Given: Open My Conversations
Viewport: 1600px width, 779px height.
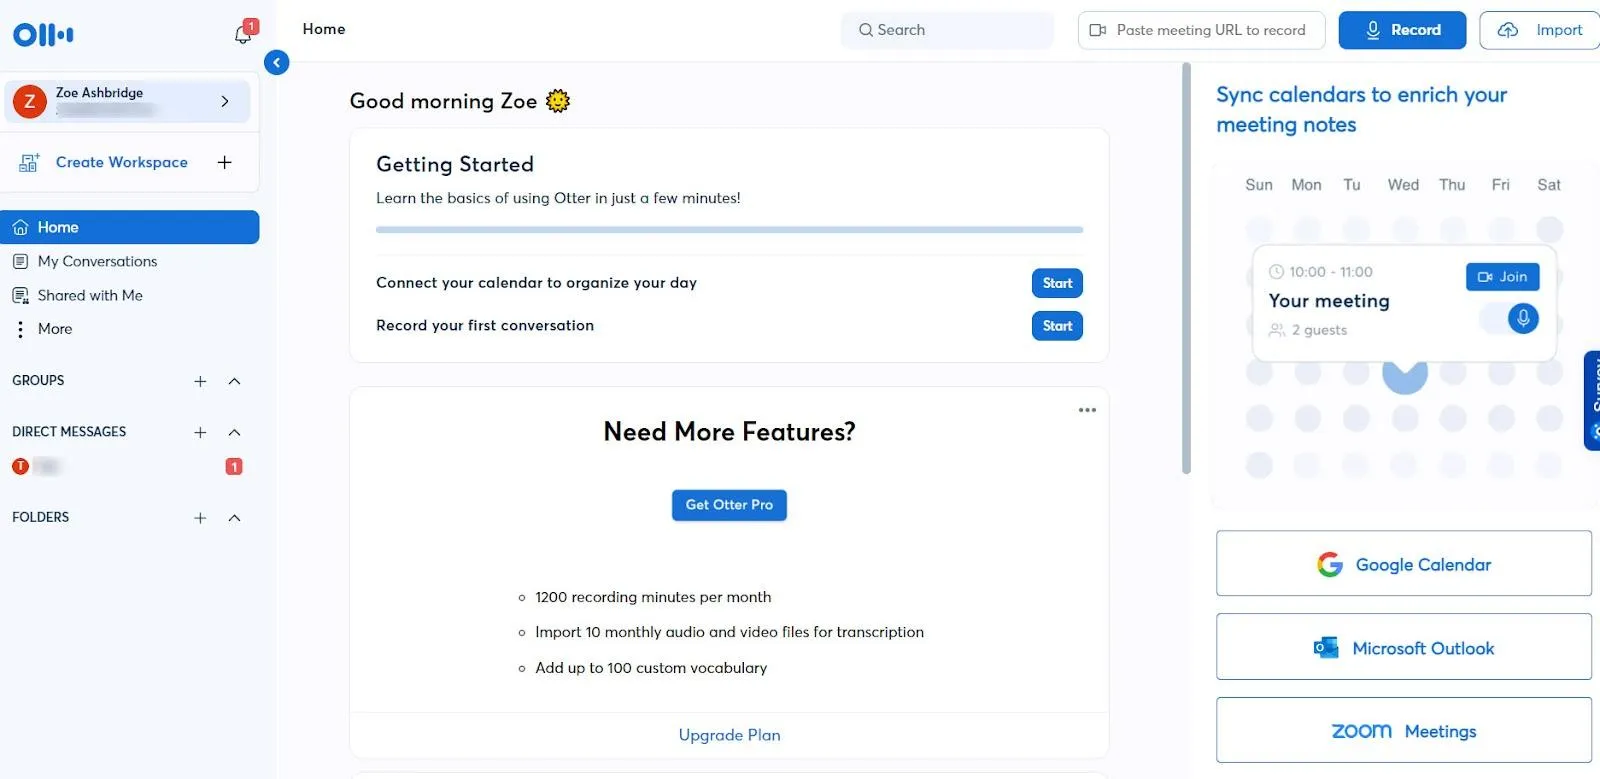Looking at the screenshot, I should pos(97,261).
